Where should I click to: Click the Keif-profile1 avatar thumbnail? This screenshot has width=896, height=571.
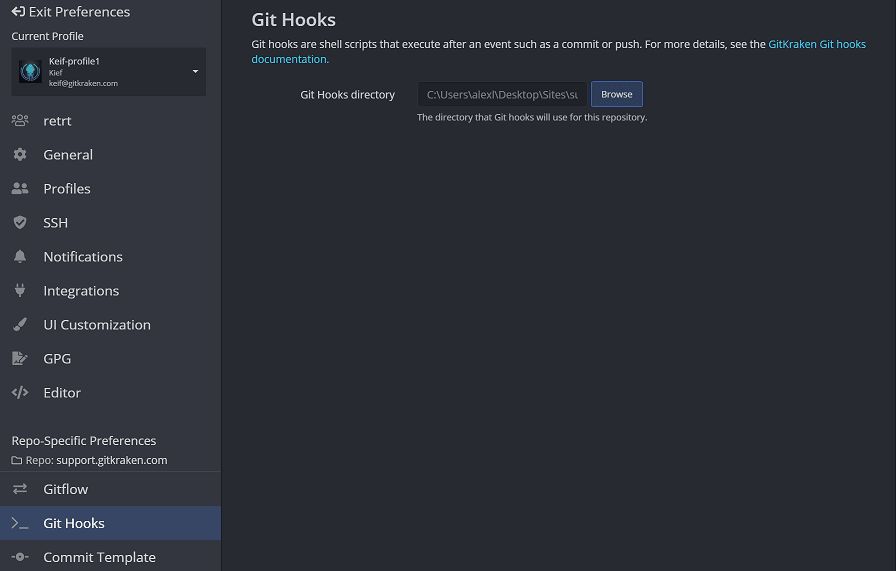coord(30,72)
